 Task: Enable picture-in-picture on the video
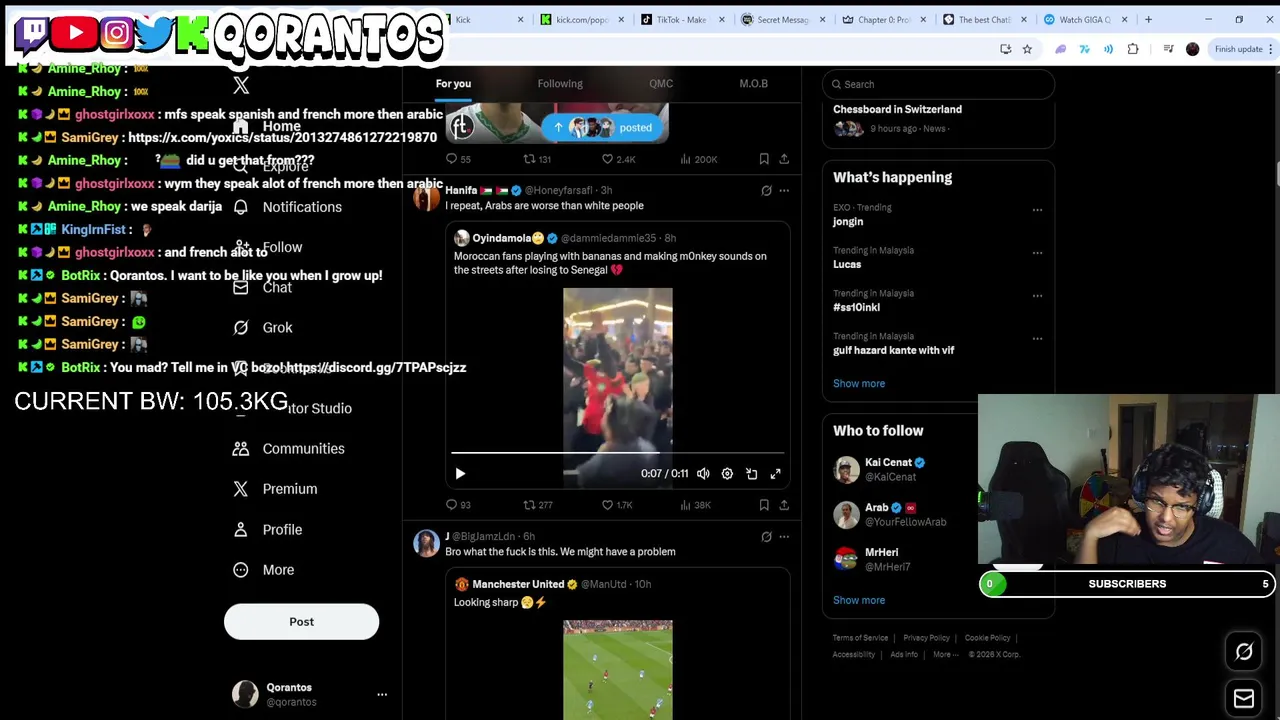[751, 474]
